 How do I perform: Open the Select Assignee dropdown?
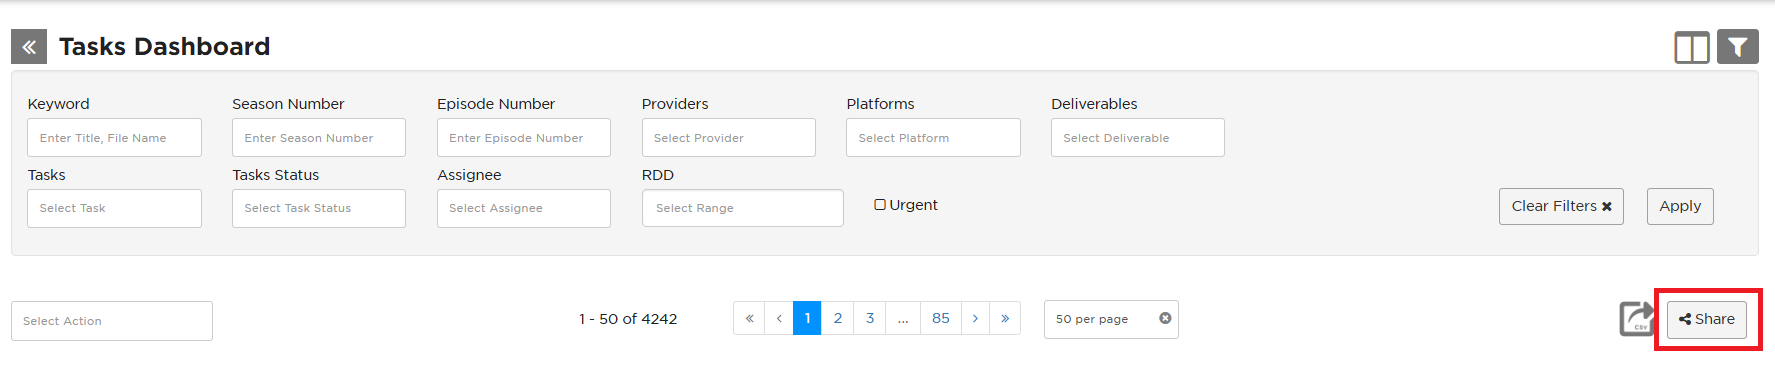click(524, 208)
